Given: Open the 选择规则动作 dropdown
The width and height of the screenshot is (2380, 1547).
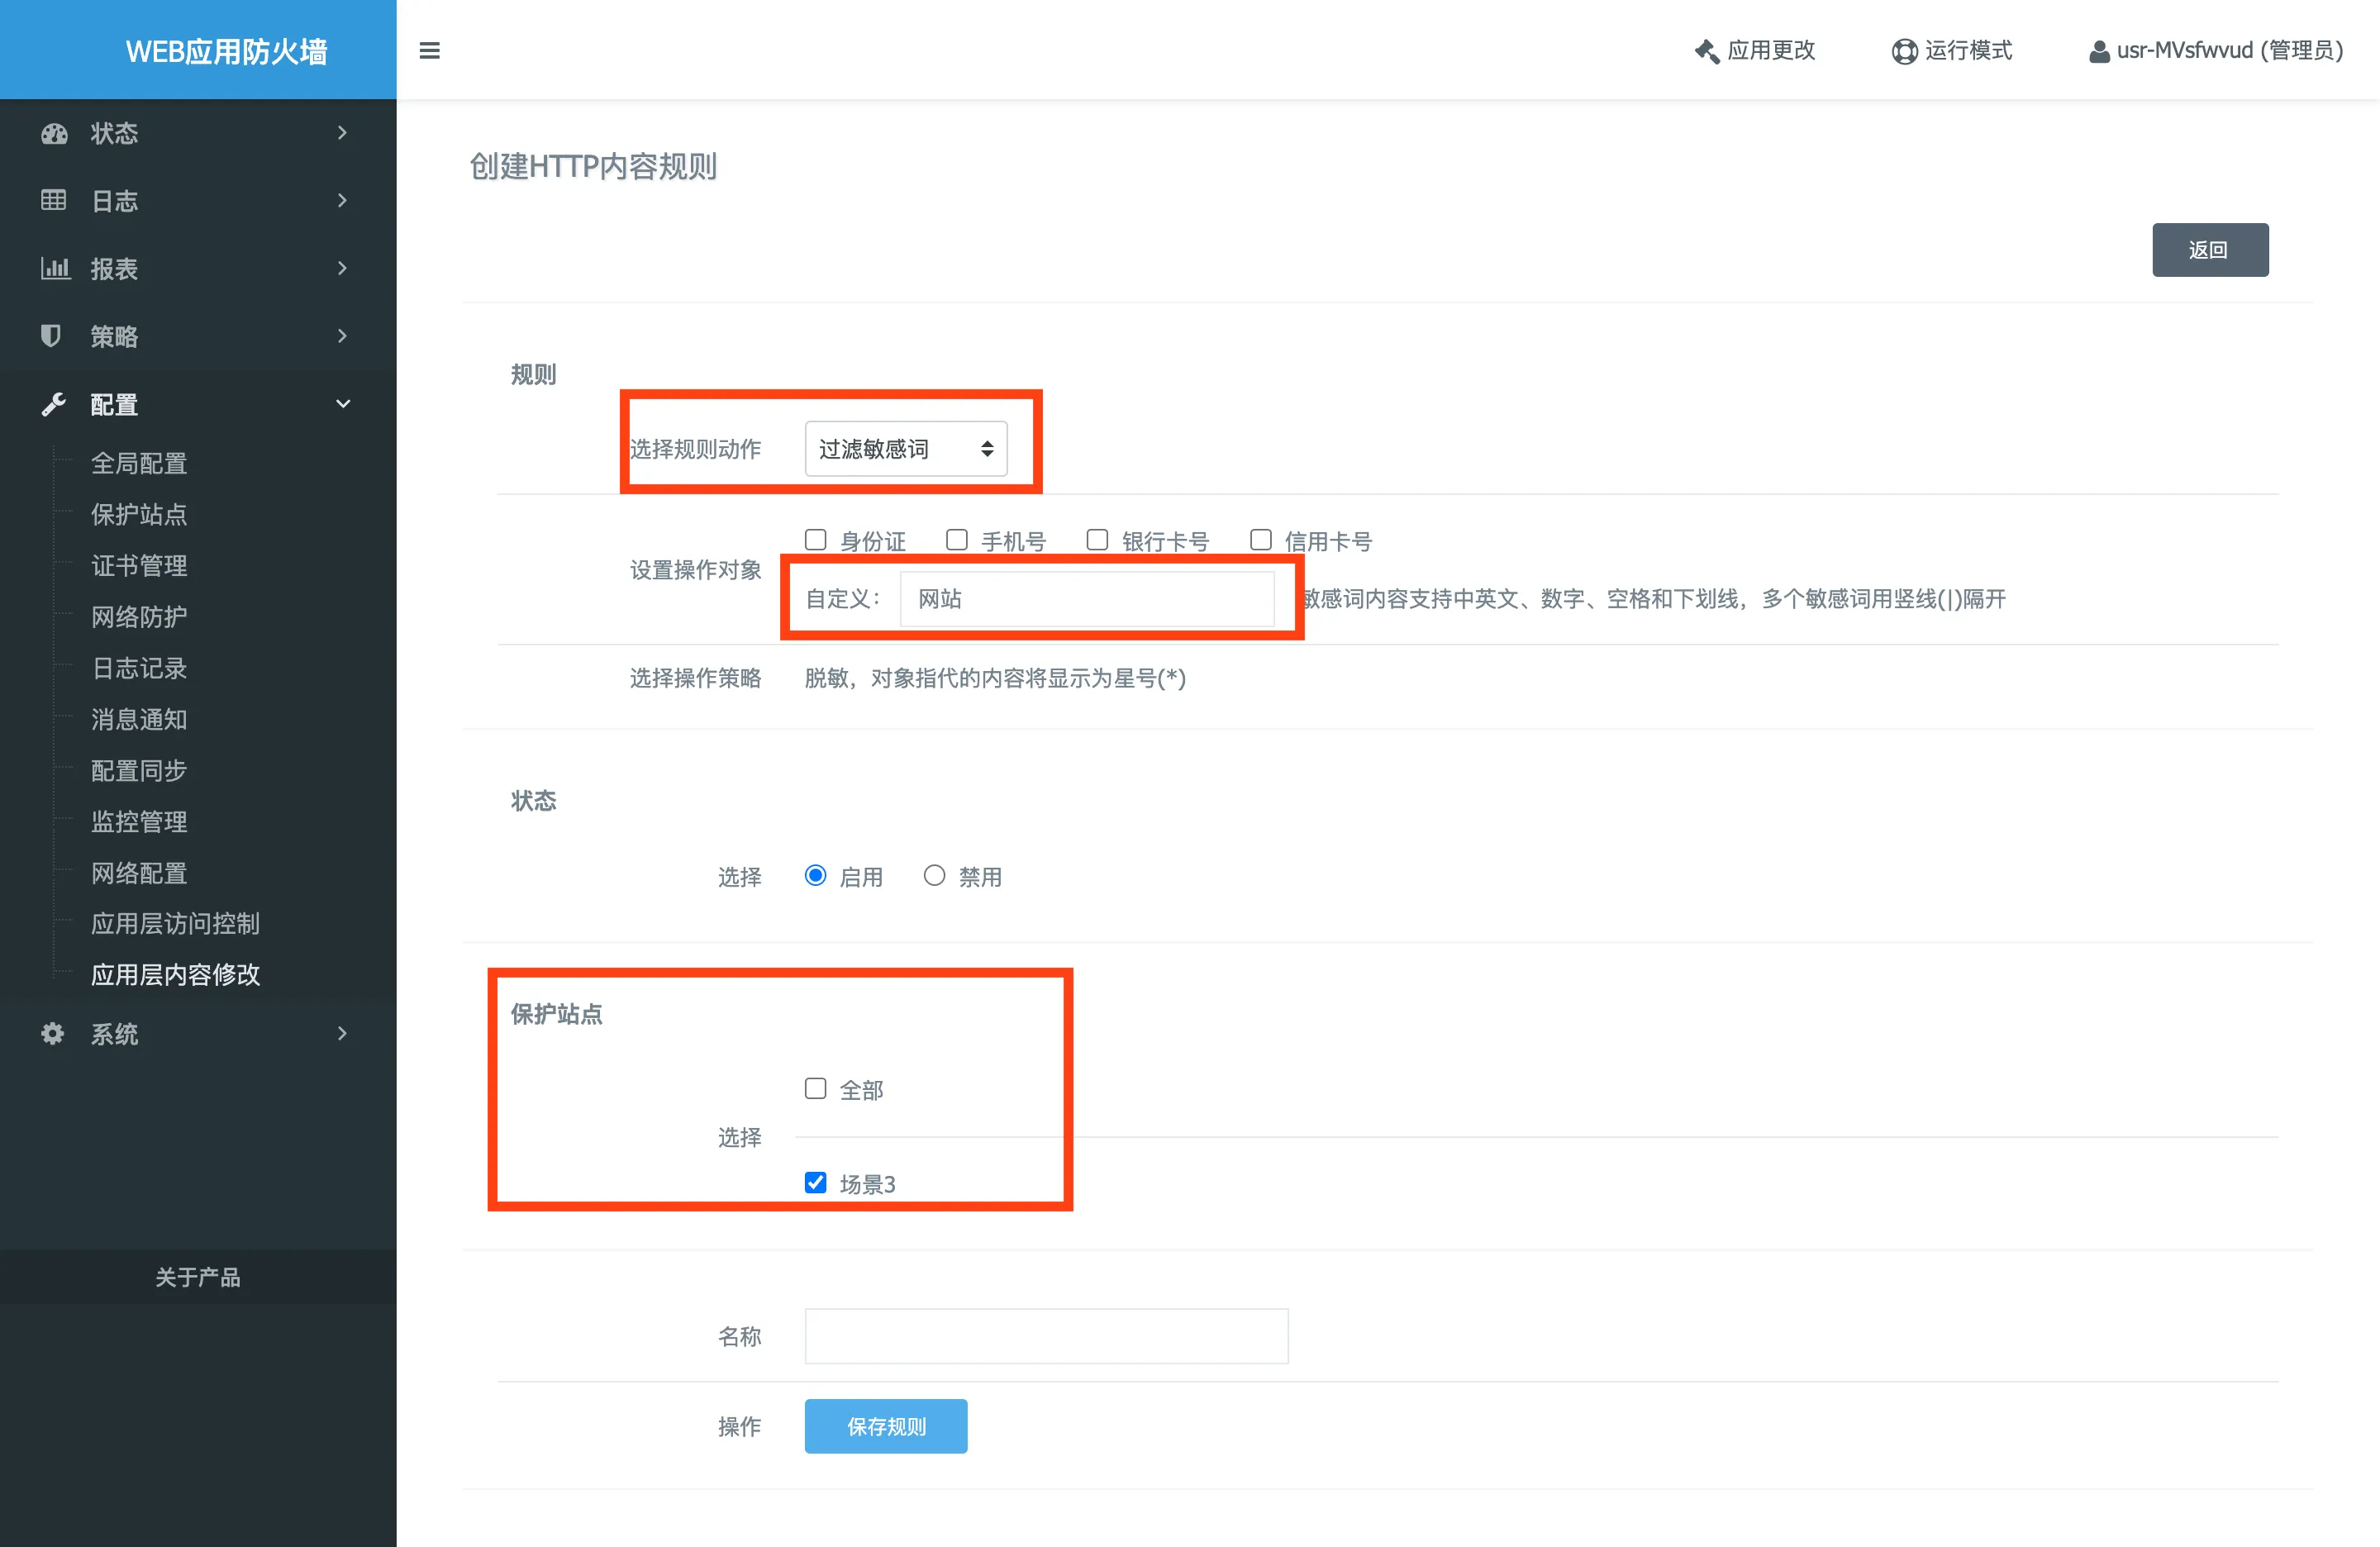Looking at the screenshot, I should [905, 449].
